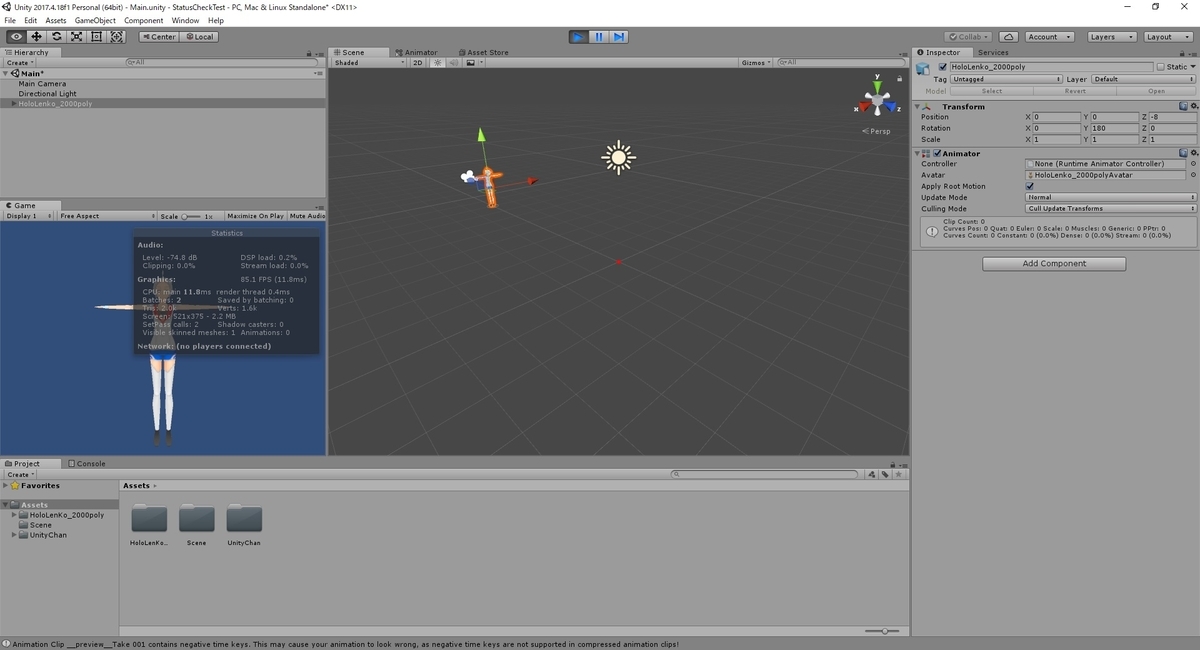This screenshot has height=650, width=1200.
Task: Click the Step frame button
Action: coord(619,37)
